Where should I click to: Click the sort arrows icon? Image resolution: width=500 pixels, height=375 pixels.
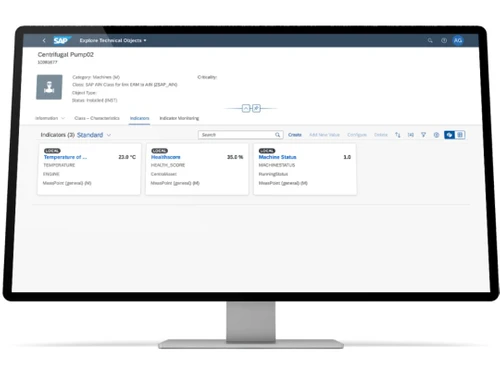pos(398,135)
